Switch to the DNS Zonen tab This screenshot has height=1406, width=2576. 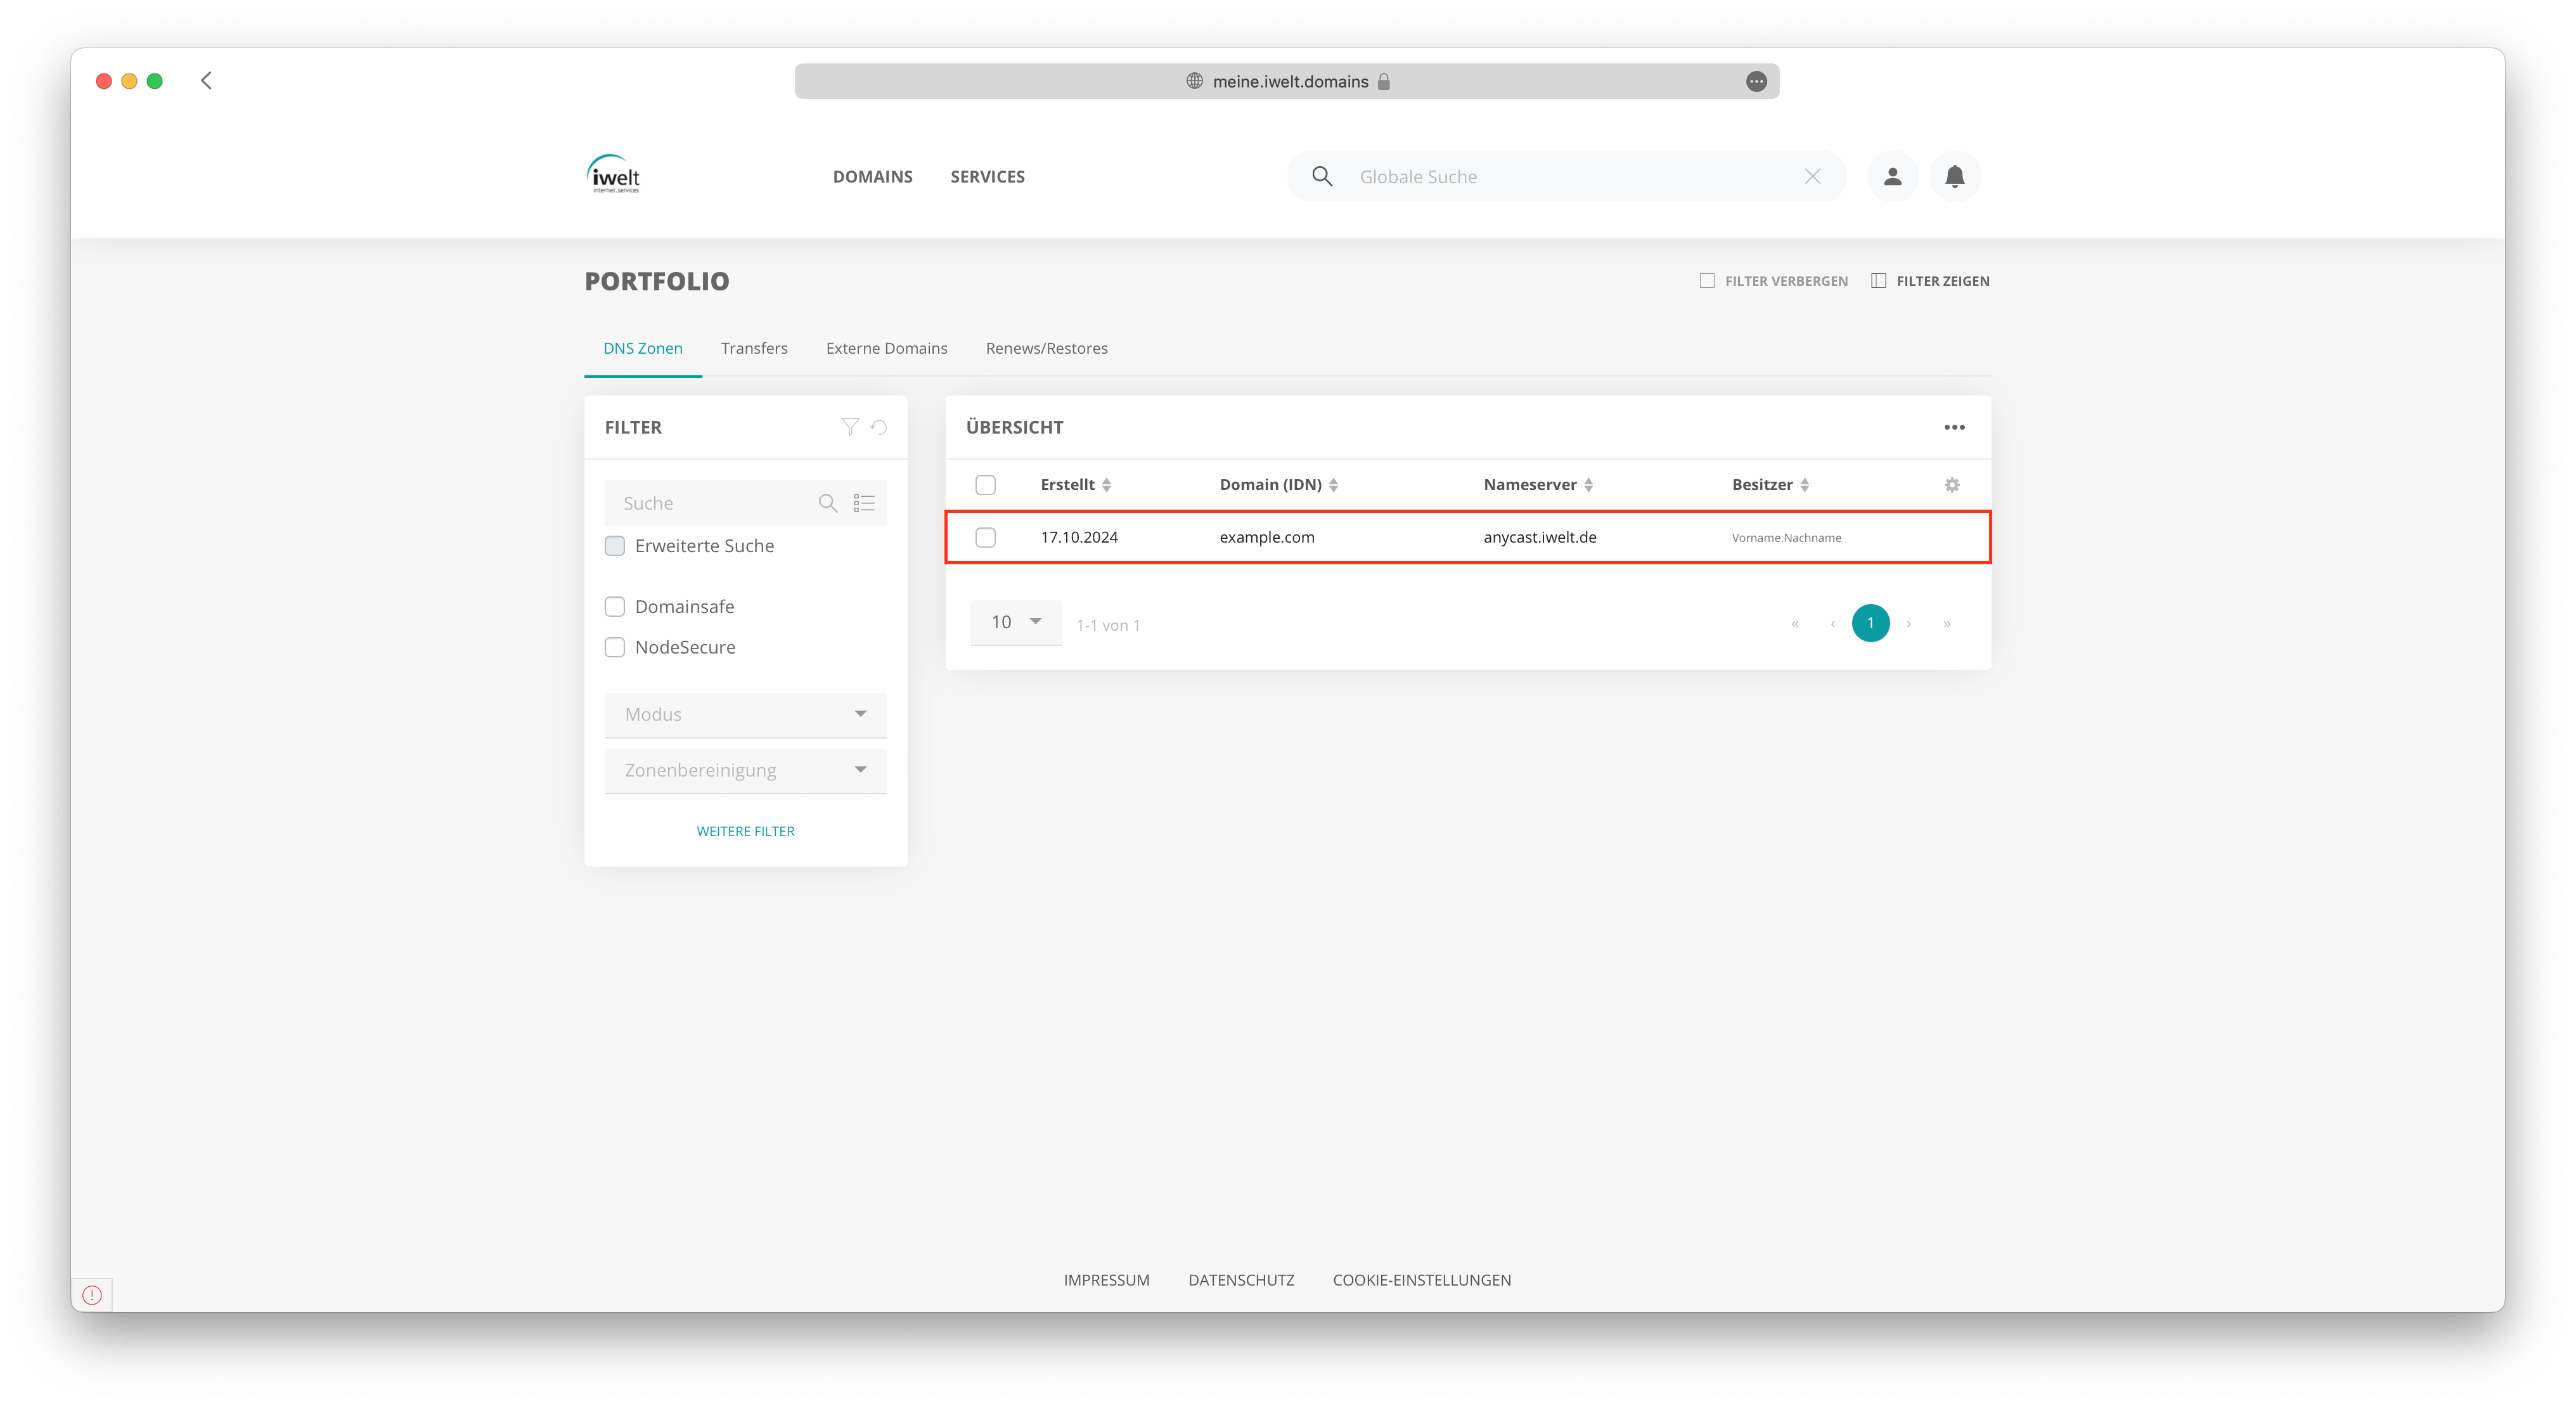tap(643, 348)
